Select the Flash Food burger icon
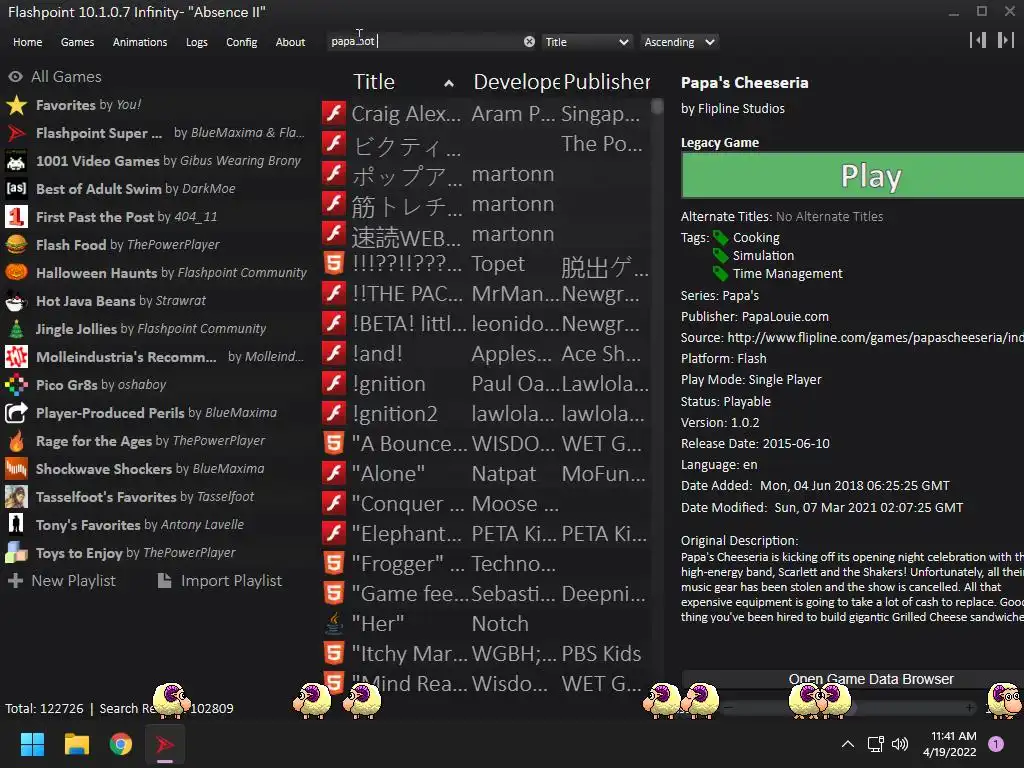This screenshot has width=1024, height=768. pos(16,245)
